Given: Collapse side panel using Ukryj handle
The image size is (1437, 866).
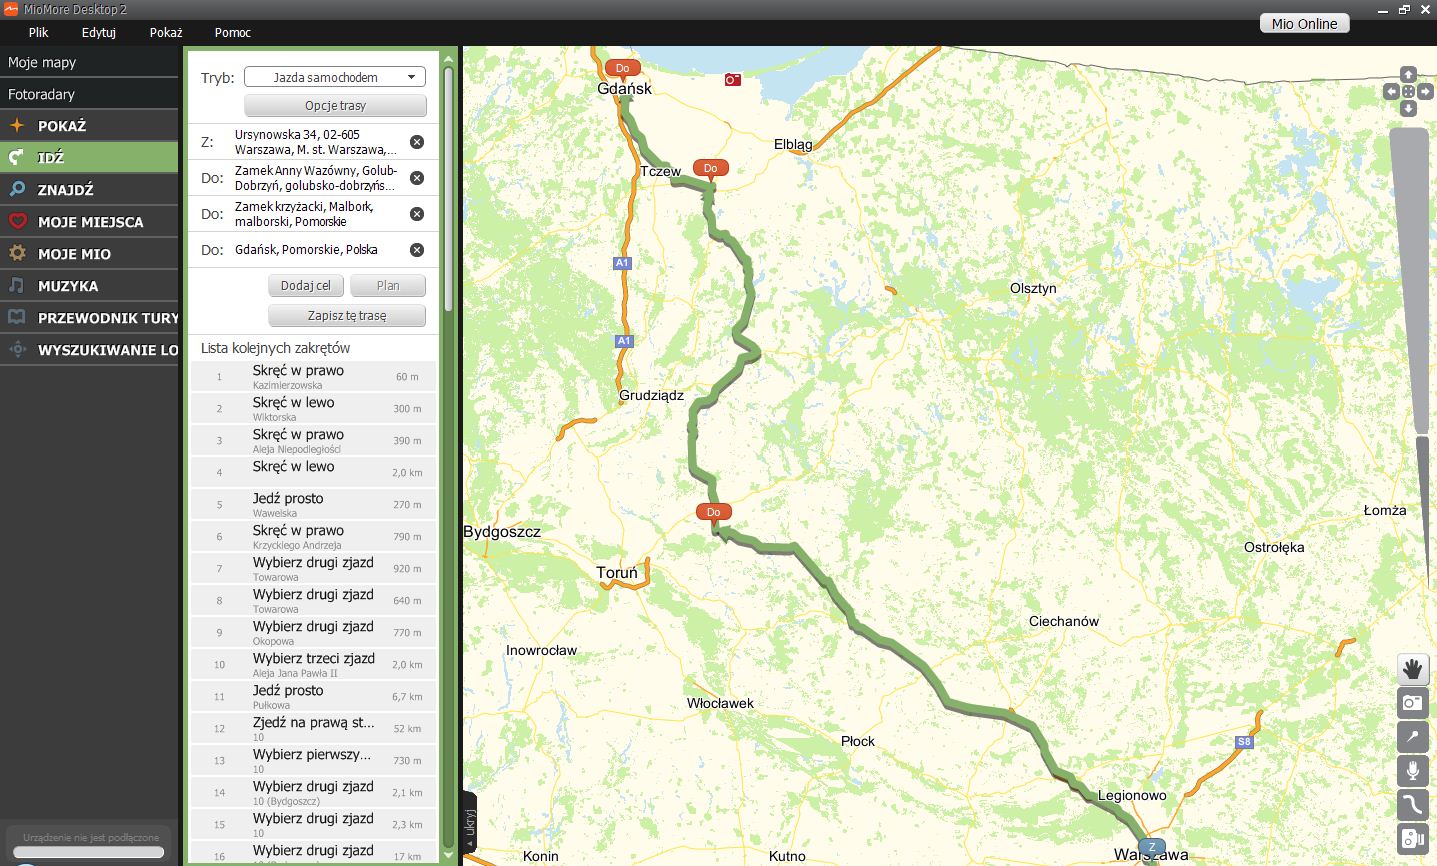Looking at the screenshot, I should [x=469, y=822].
